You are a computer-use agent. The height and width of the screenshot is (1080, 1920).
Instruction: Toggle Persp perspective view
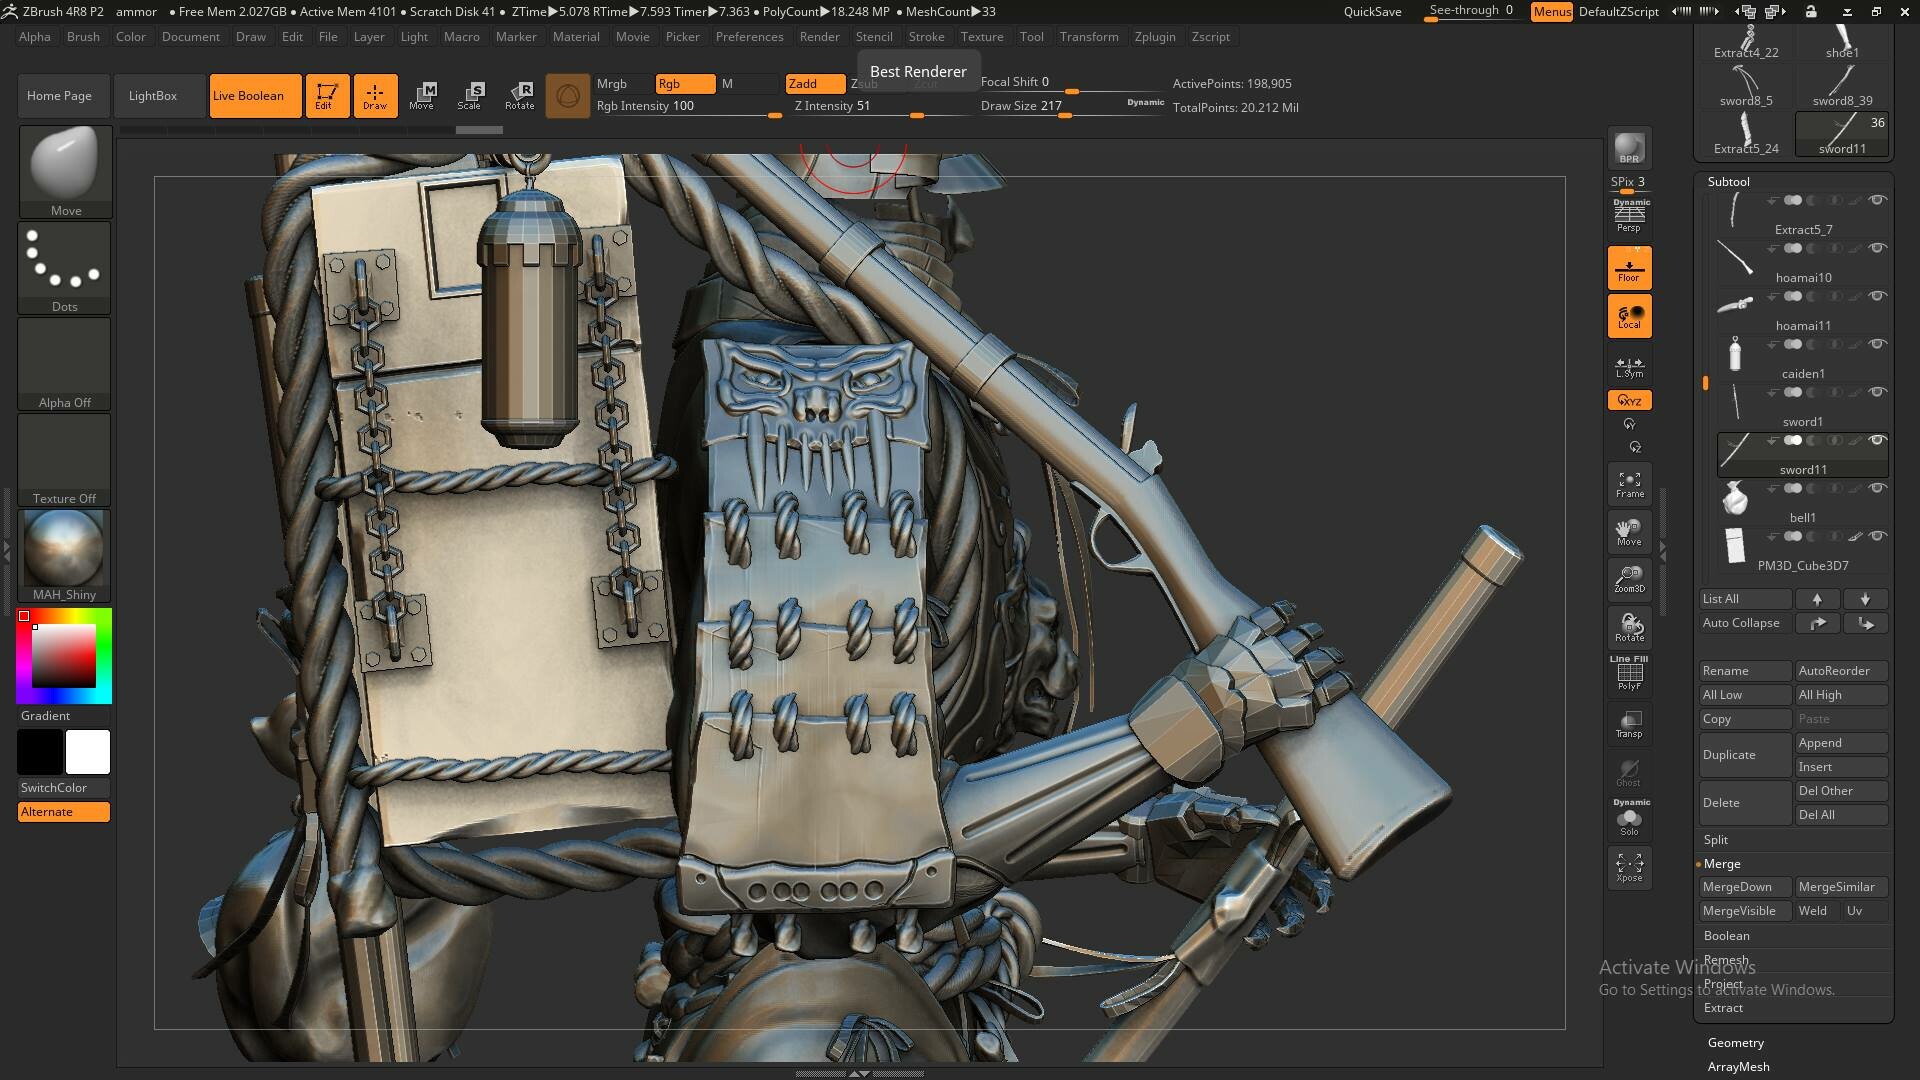(1629, 216)
